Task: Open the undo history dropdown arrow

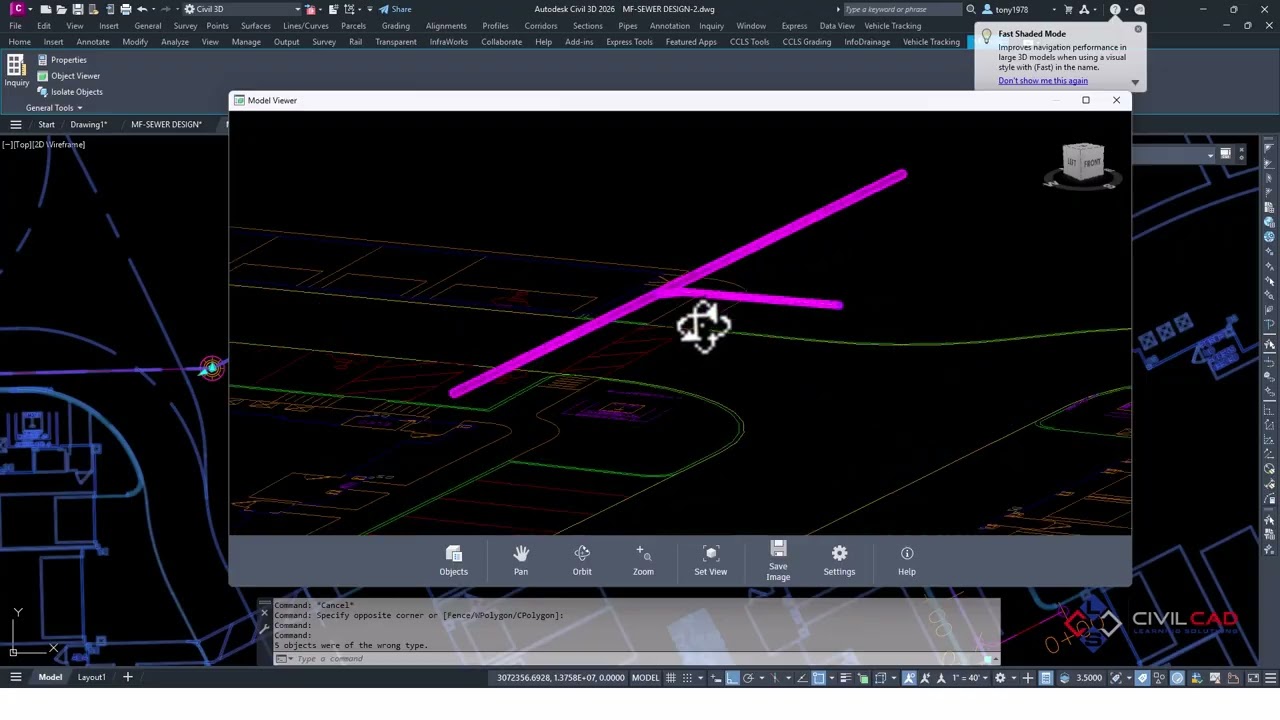Action: tap(154, 9)
